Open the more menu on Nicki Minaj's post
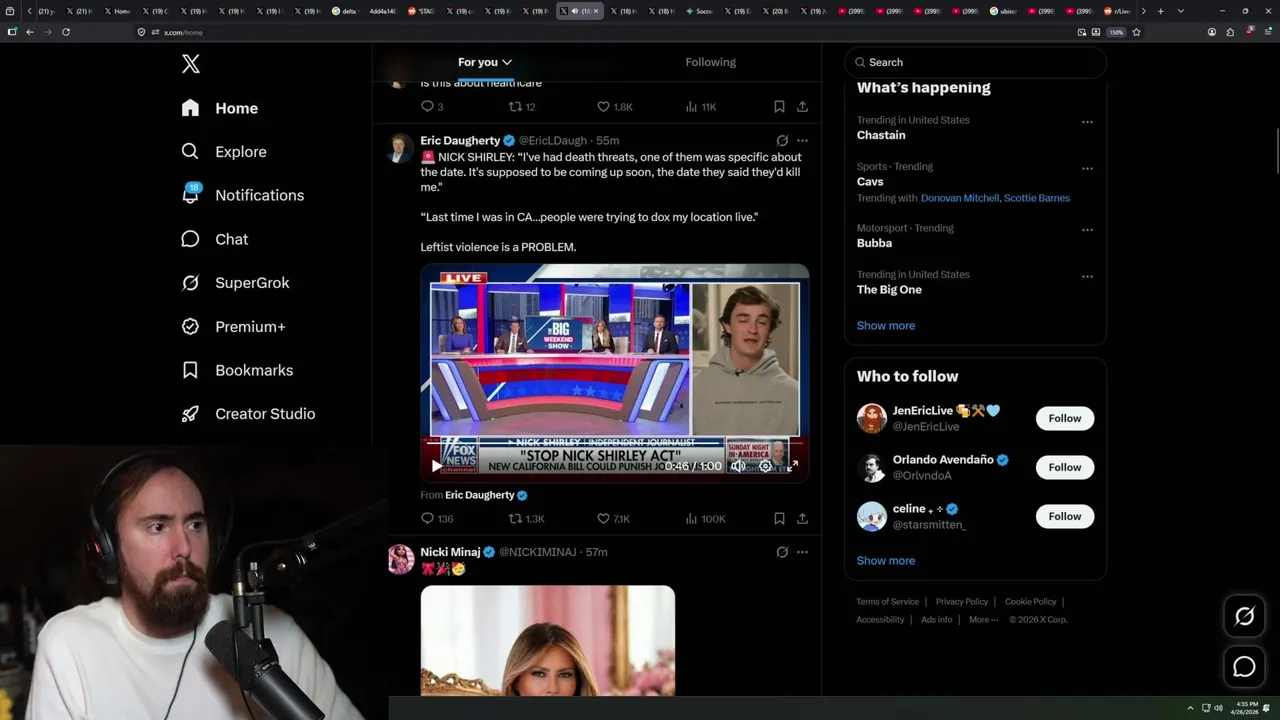This screenshot has width=1280, height=720. pos(802,552)
